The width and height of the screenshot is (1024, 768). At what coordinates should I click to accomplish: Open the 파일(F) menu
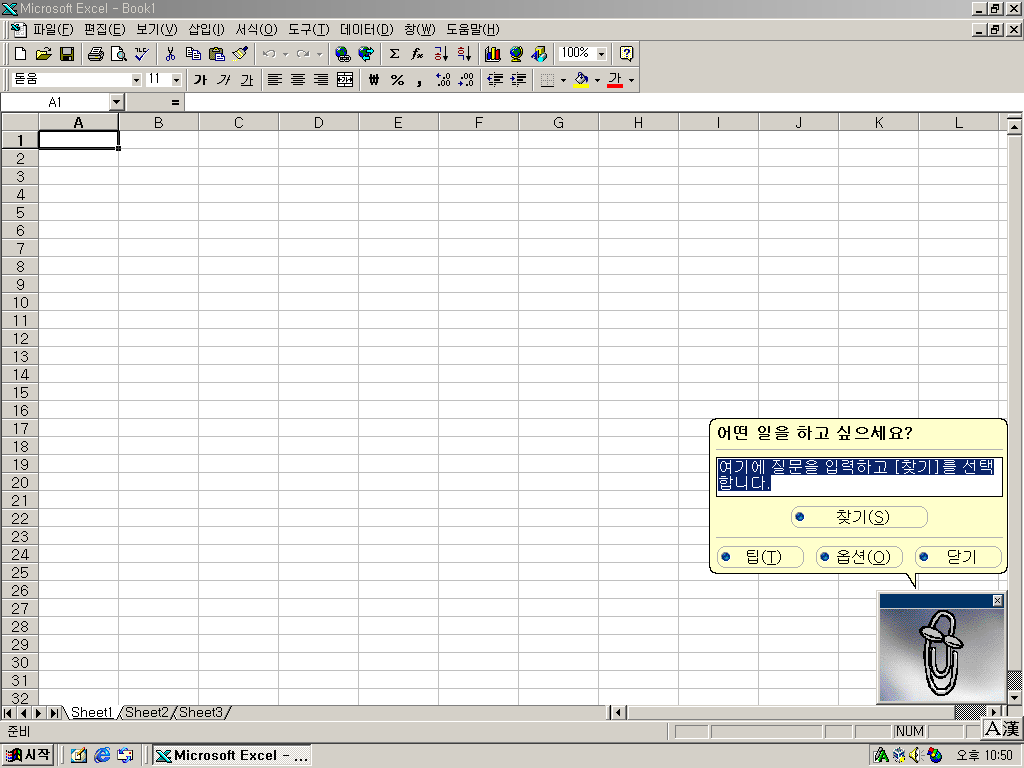tap(53, 29)
